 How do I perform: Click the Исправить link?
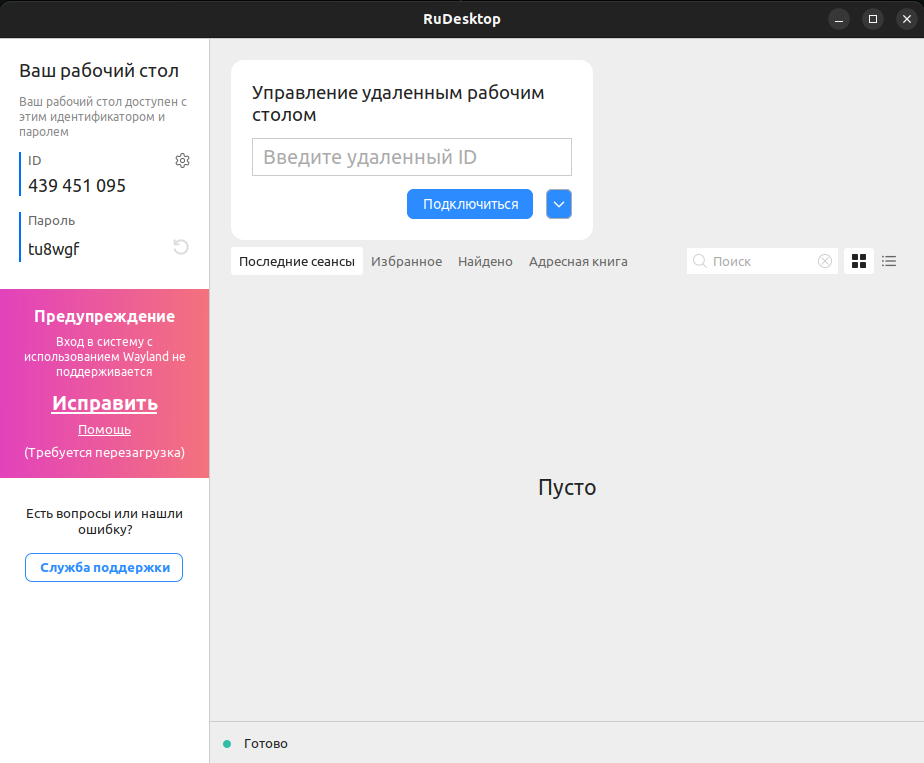[105, 403]
